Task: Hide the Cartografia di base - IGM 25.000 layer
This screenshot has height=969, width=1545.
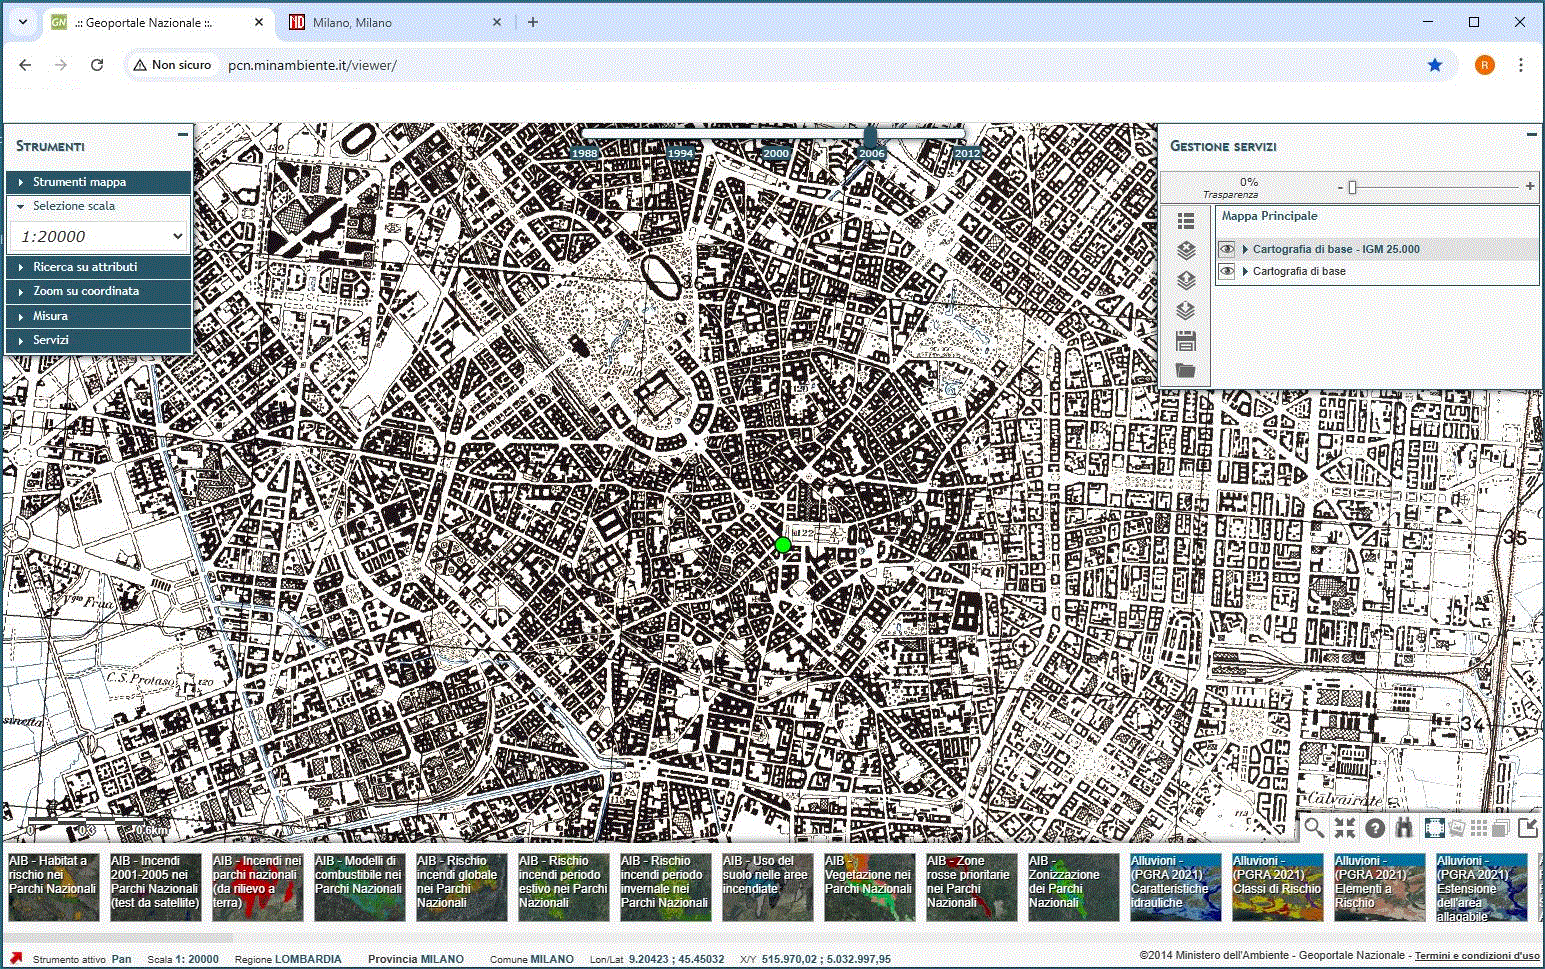Action: 1227,249
